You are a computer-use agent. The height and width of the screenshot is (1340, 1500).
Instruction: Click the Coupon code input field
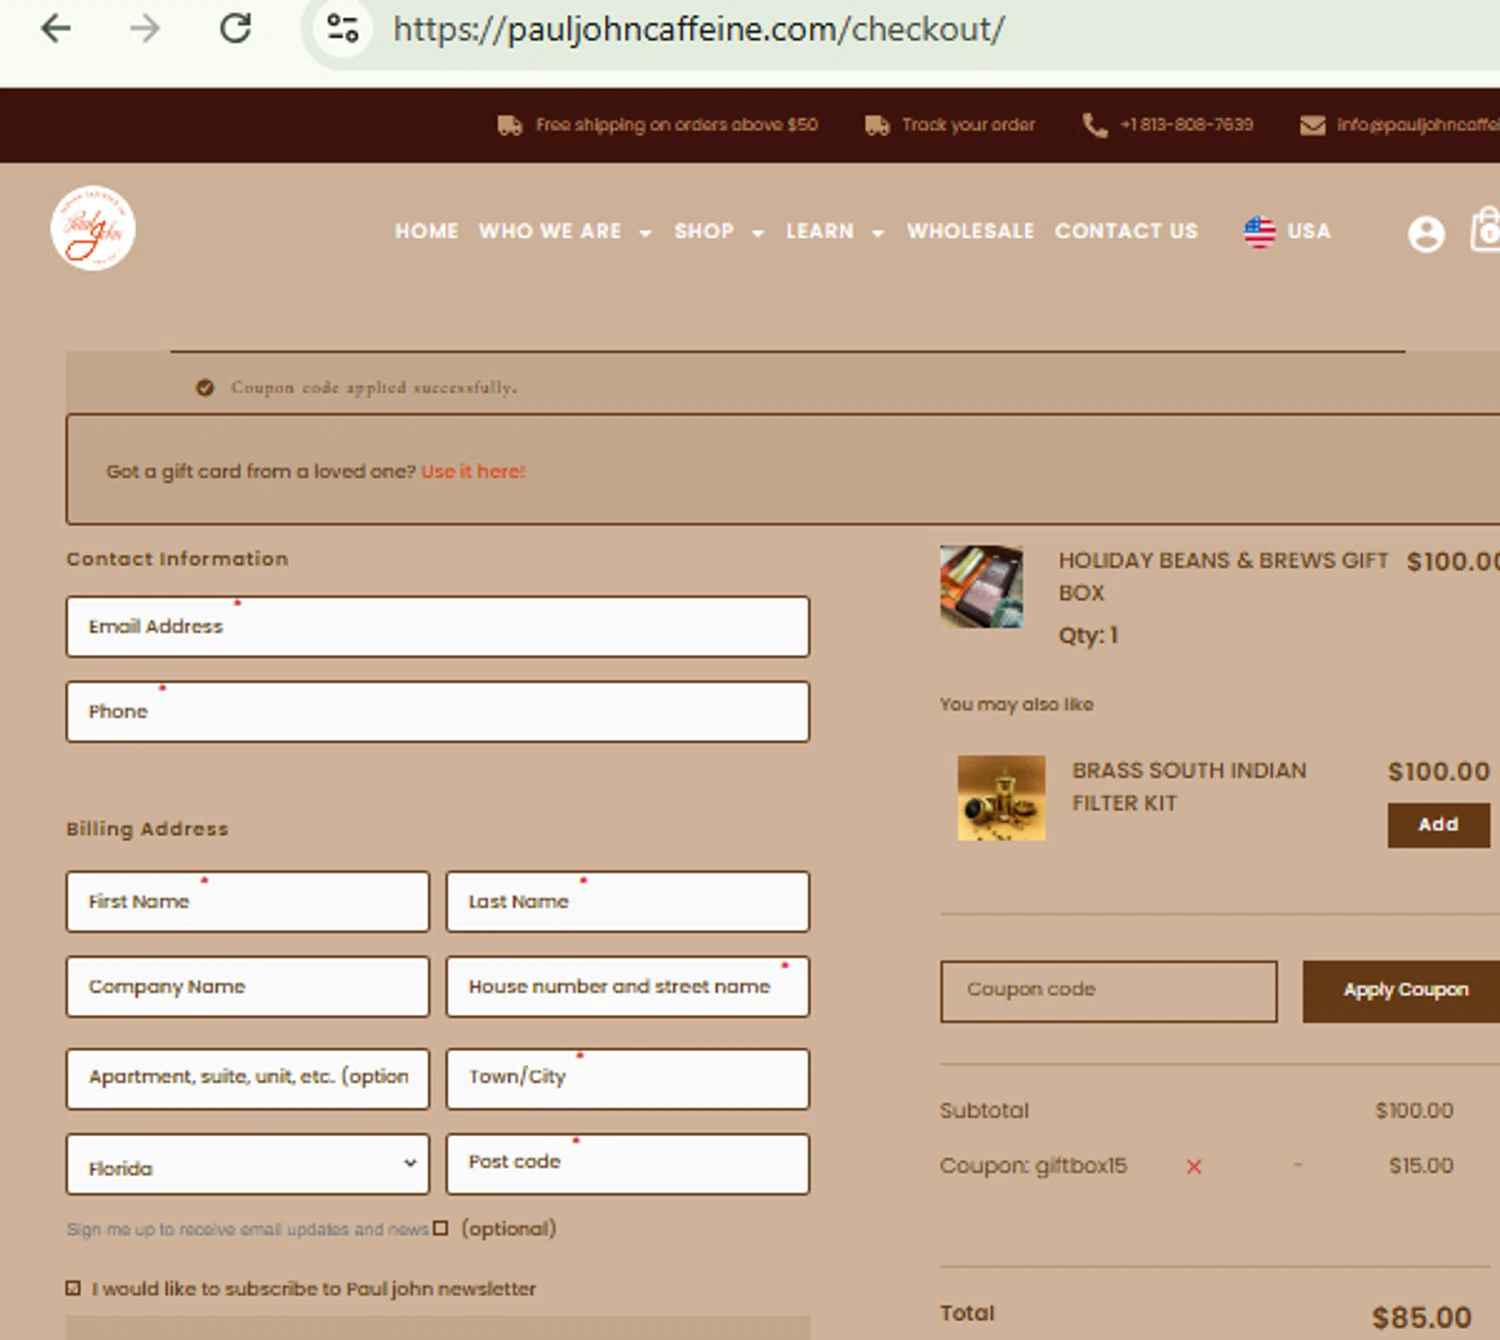click(1108, 991)
